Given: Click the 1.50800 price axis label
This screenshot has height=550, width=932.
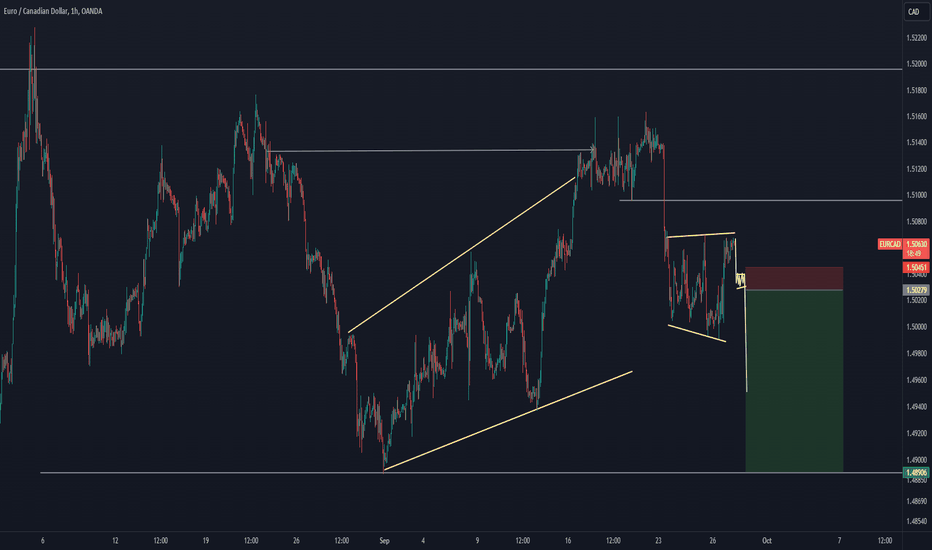Looking at the screenshot, I should 917,222.
